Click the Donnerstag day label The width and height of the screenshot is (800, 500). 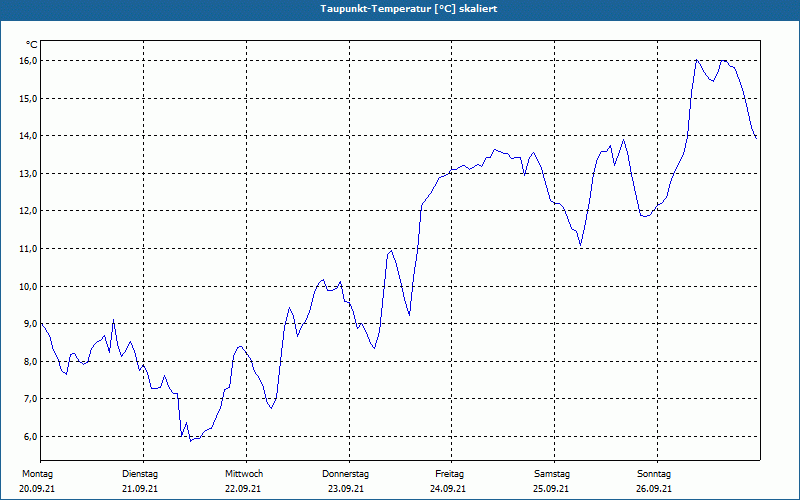pyautogui.click(x=345, y=474)
